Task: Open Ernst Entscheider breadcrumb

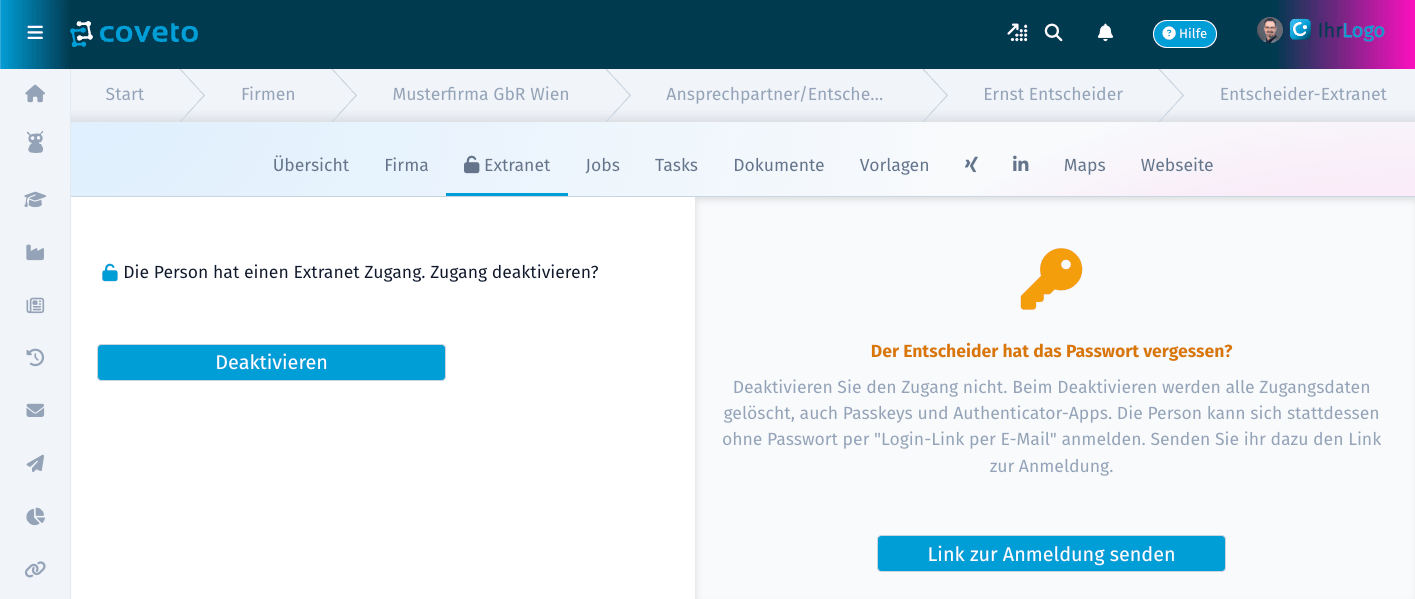Action: pyautogui.click(x=1053, y=94)
